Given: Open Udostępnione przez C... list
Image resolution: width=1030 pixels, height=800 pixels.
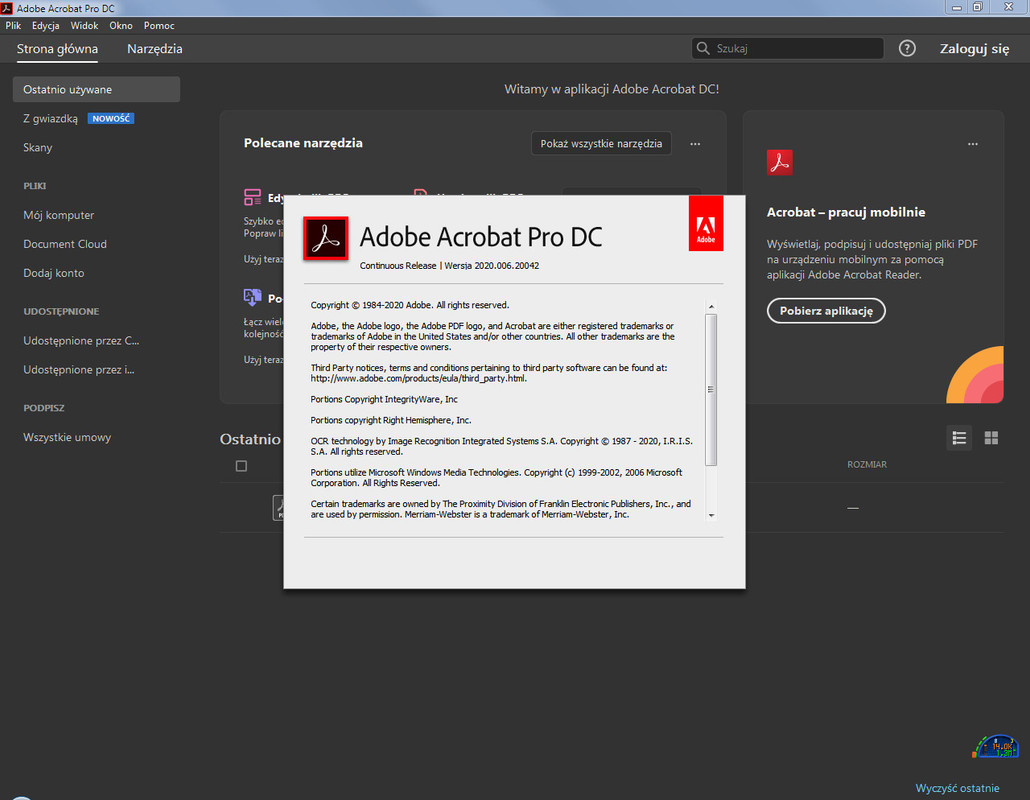Looking at the screenshot, I should coord(81,340).
